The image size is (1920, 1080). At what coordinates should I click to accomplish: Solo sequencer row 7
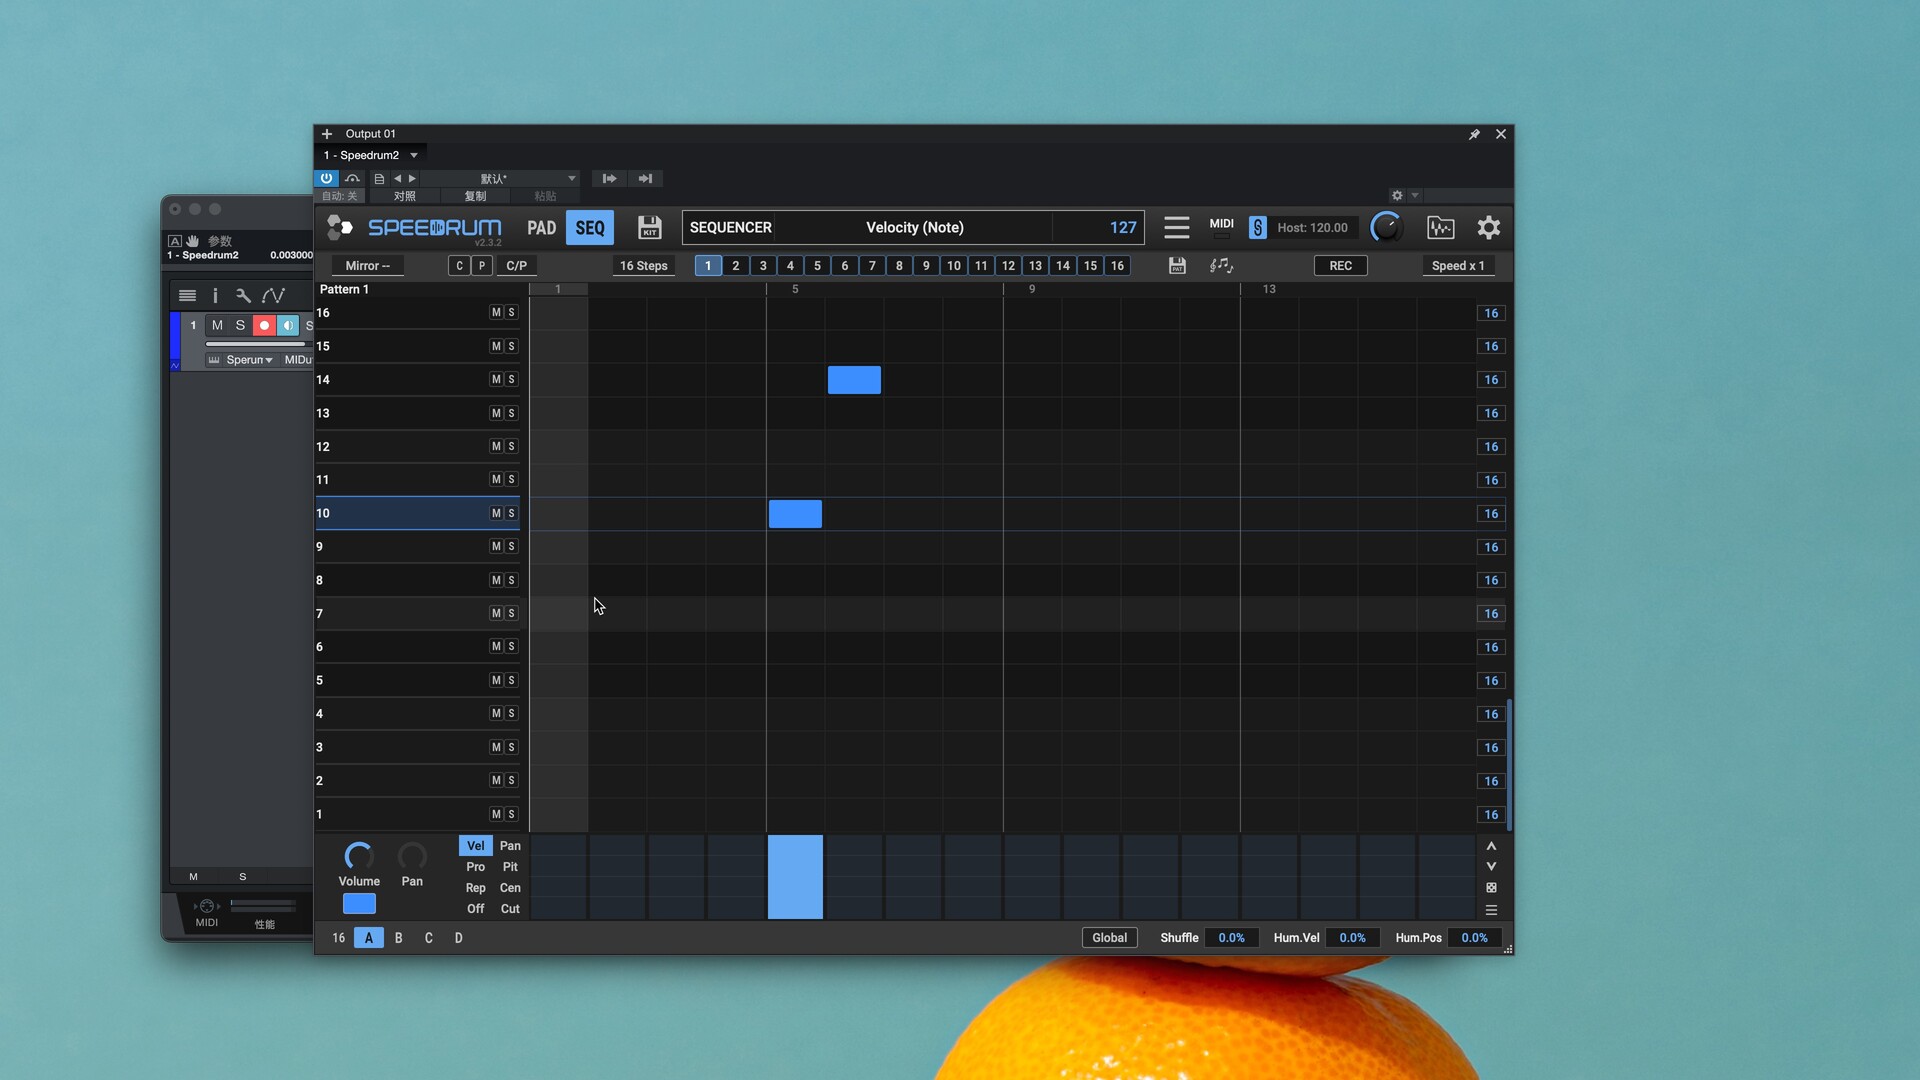pos(512,614)
